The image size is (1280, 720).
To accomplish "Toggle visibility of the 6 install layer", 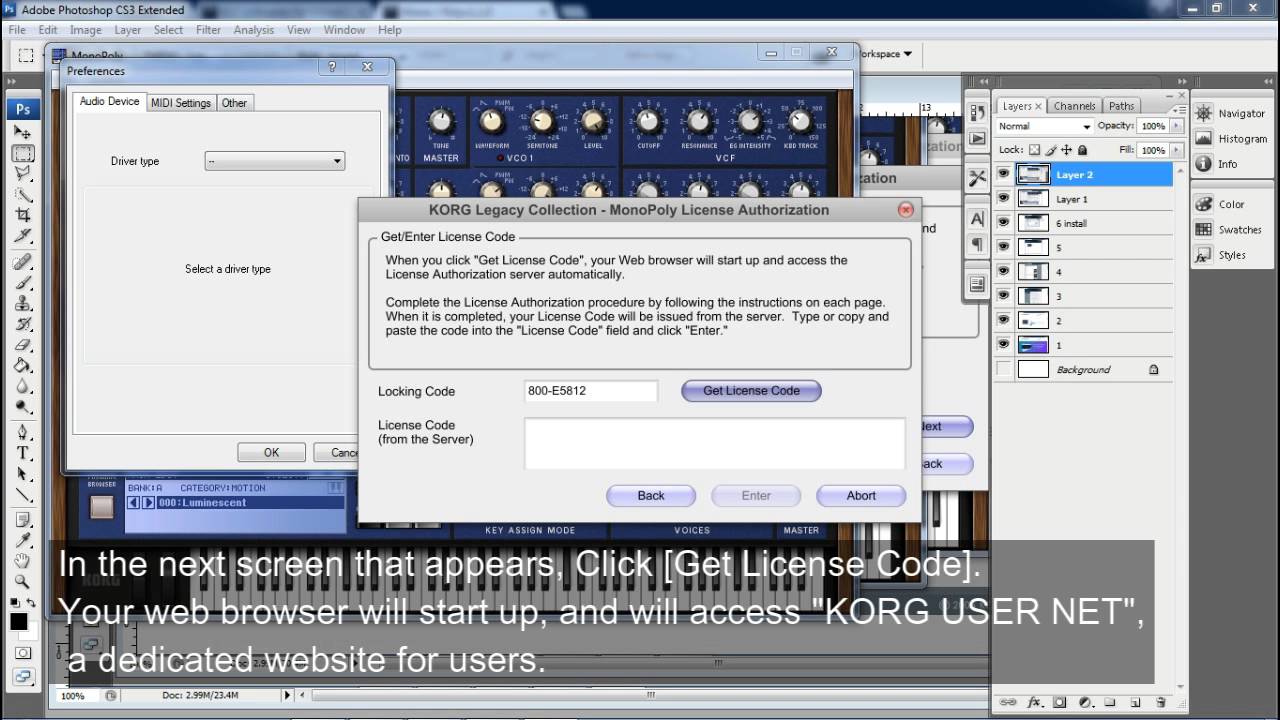I will click(1003, 223).
